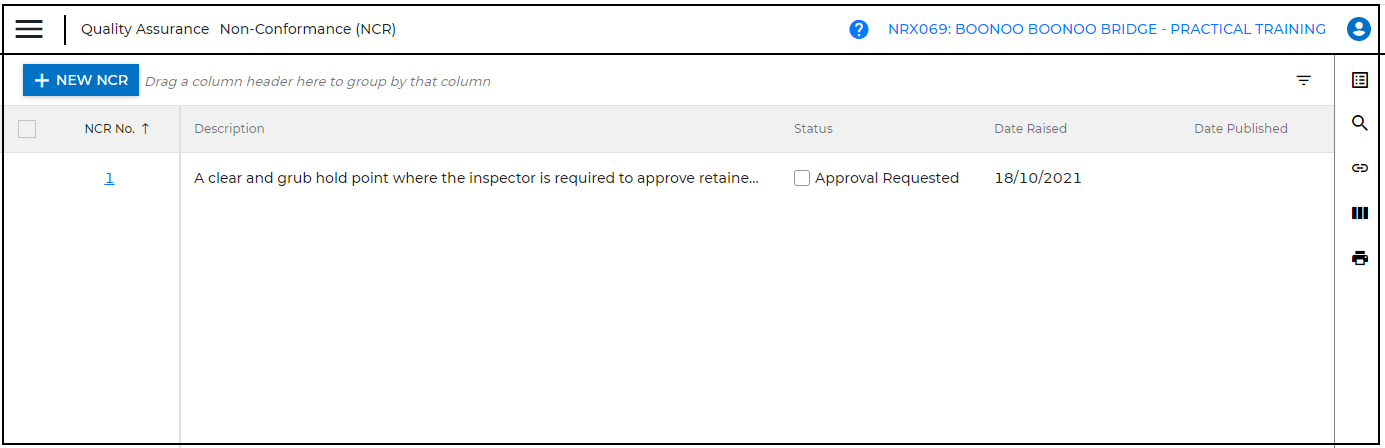Click the search magnifier sidebar icon

pos(1359,123)
